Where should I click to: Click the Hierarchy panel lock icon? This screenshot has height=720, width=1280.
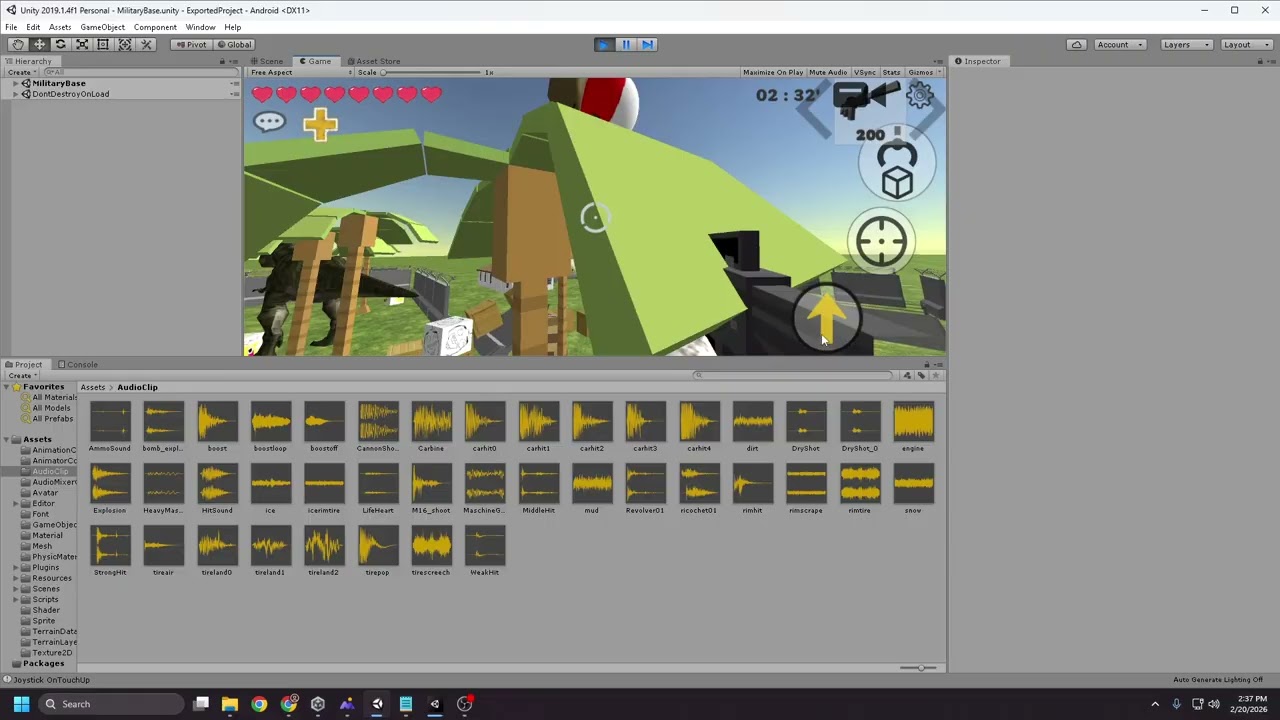click(222, 62)
